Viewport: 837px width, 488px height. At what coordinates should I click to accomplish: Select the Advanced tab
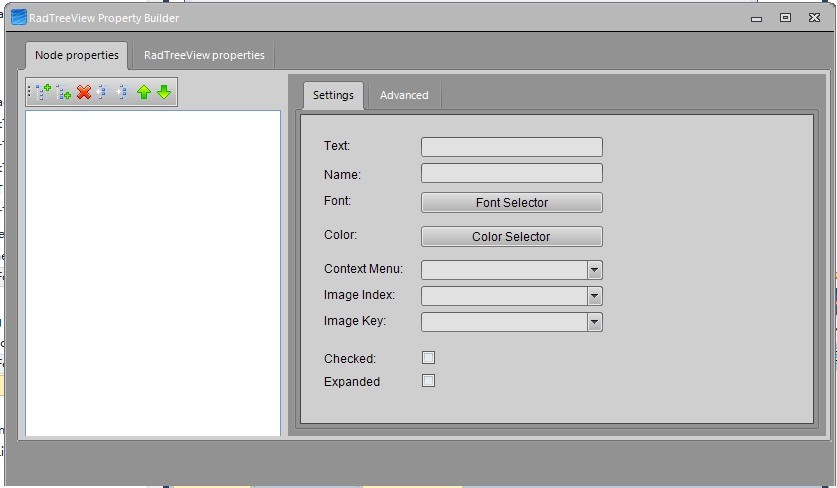tap(404, 95)
